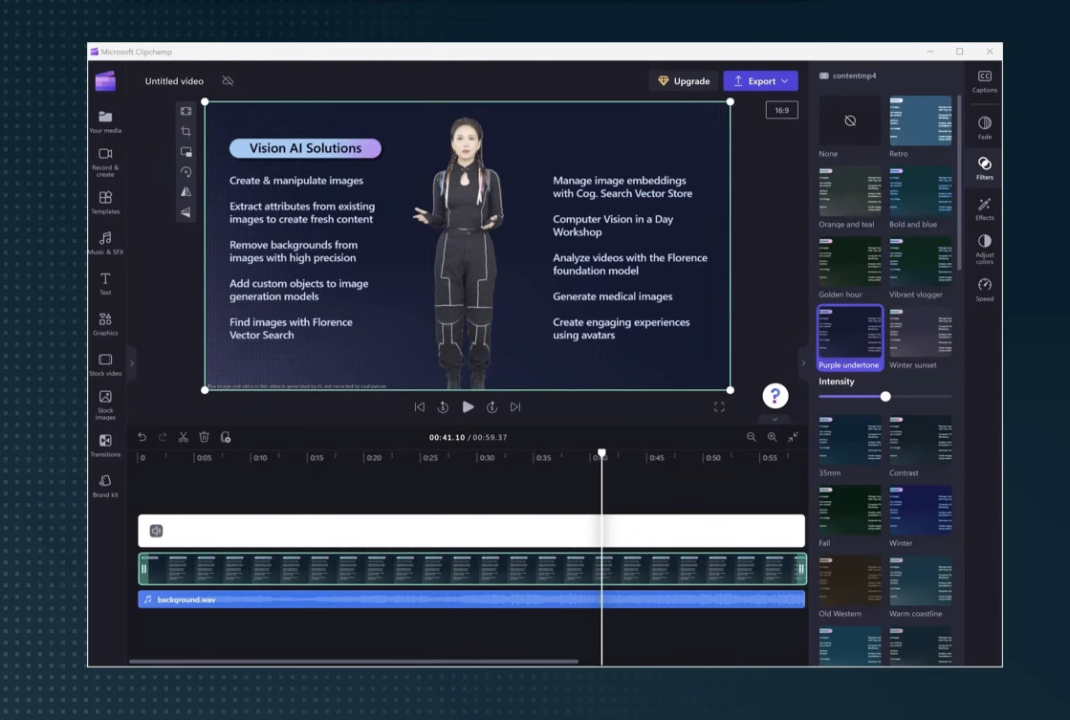Click the Brand kit sidebar icon
Screen dimensions: 1070x720
[x=105, y=483]
